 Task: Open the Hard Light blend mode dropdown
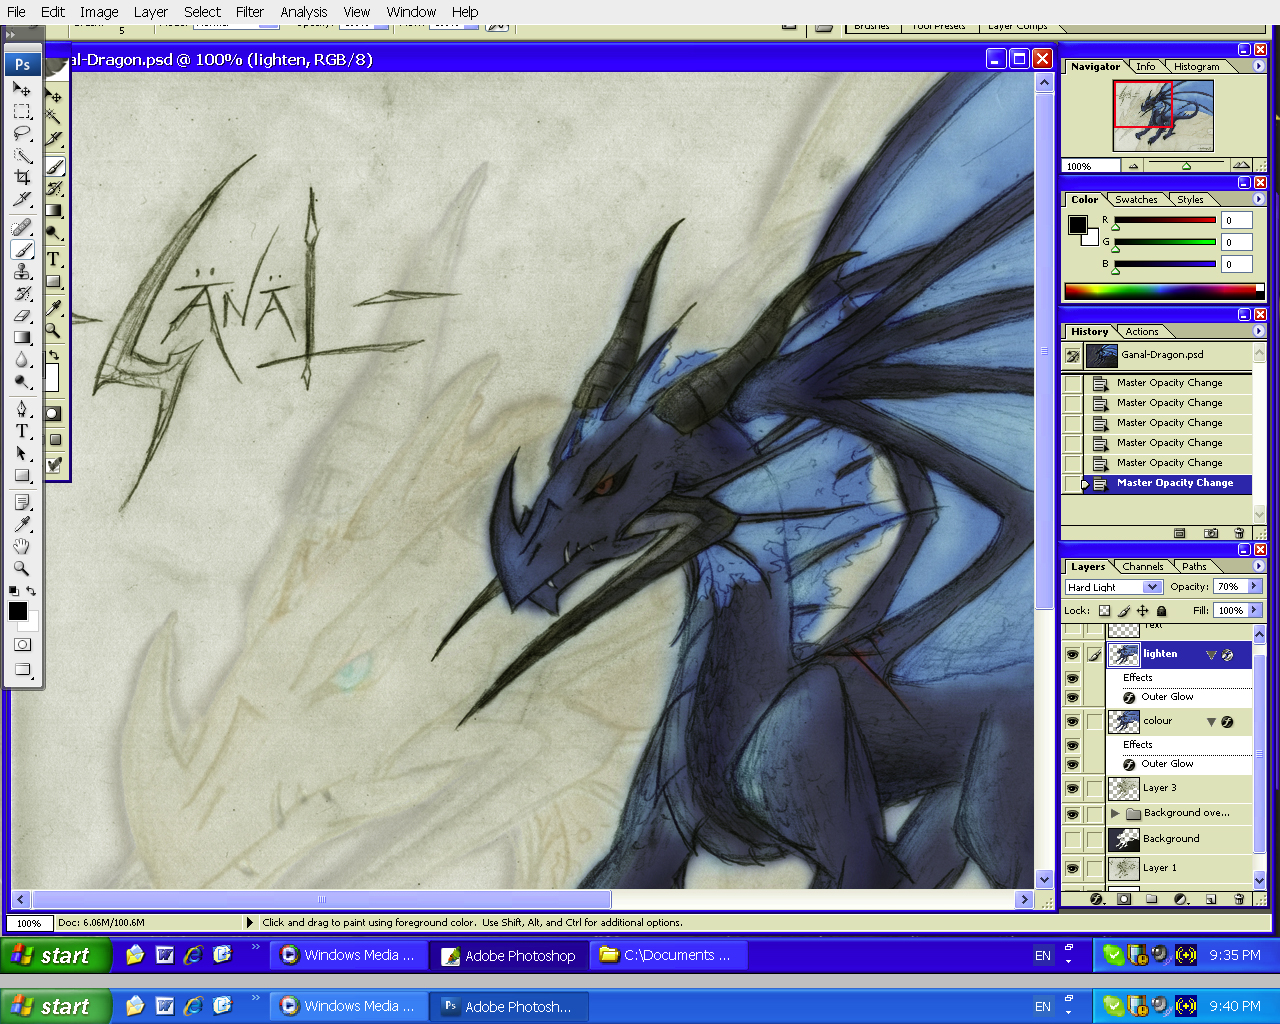(1152, 587)
